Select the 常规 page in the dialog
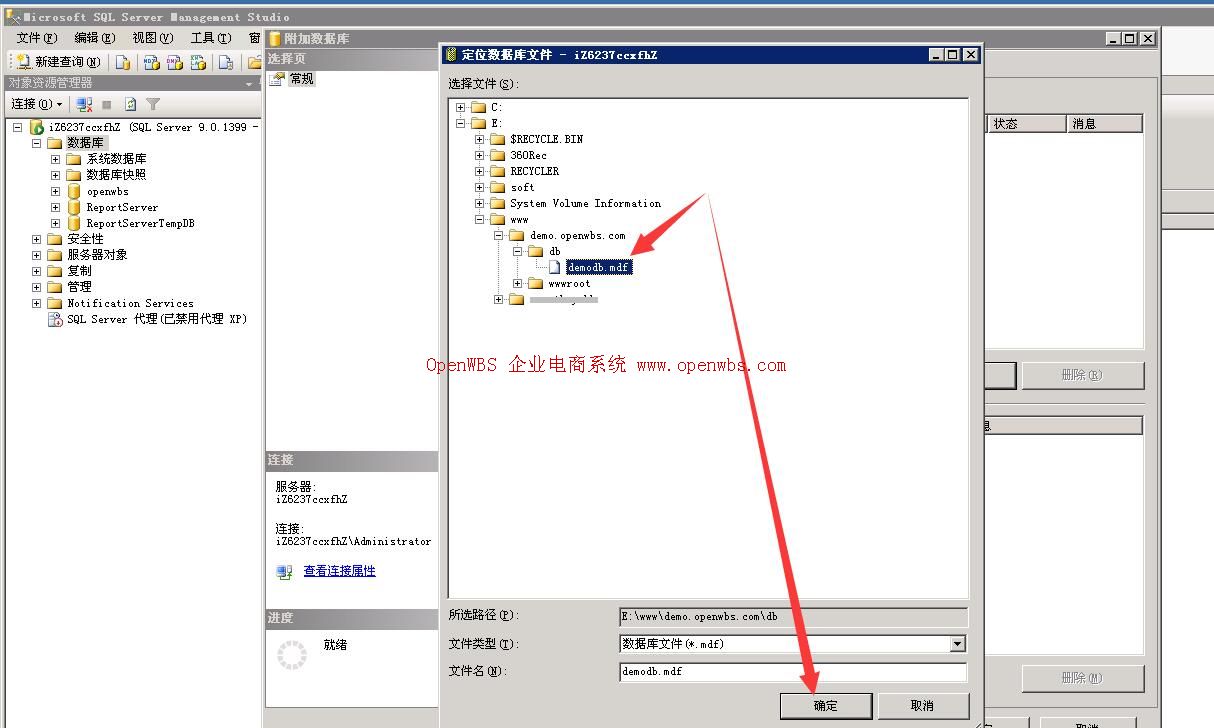This screenshot has height=728, width=1214. pos(300,80)
